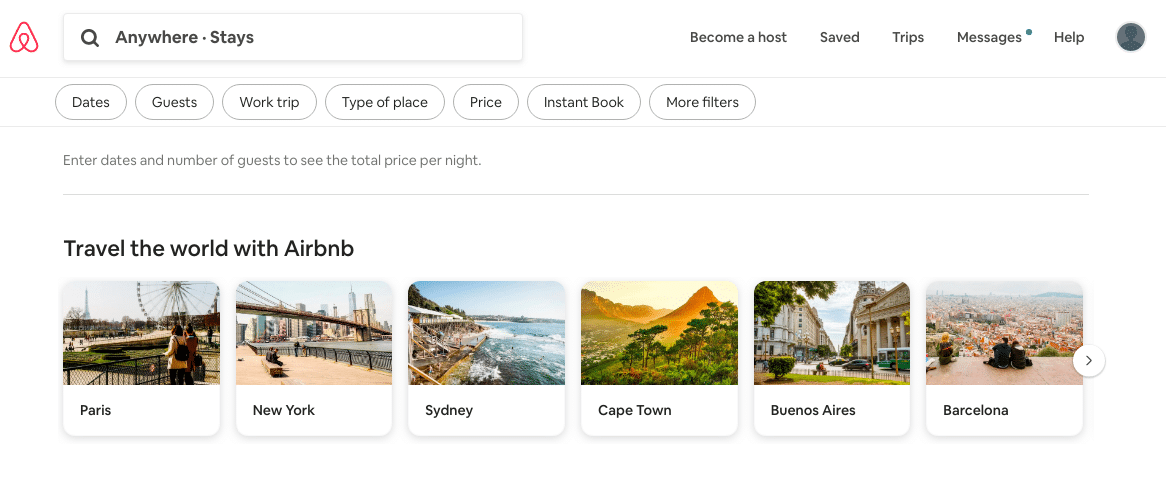Click the Anywhere · Stays search field
This screenshot has height=495, width=1166.
coord(293,37)
